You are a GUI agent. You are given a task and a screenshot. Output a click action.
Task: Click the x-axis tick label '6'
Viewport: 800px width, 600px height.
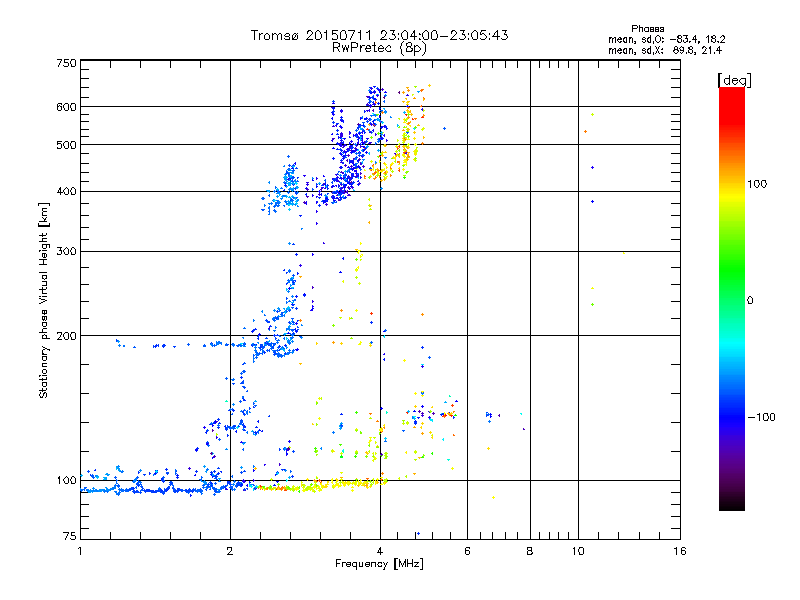click(467, 551)
